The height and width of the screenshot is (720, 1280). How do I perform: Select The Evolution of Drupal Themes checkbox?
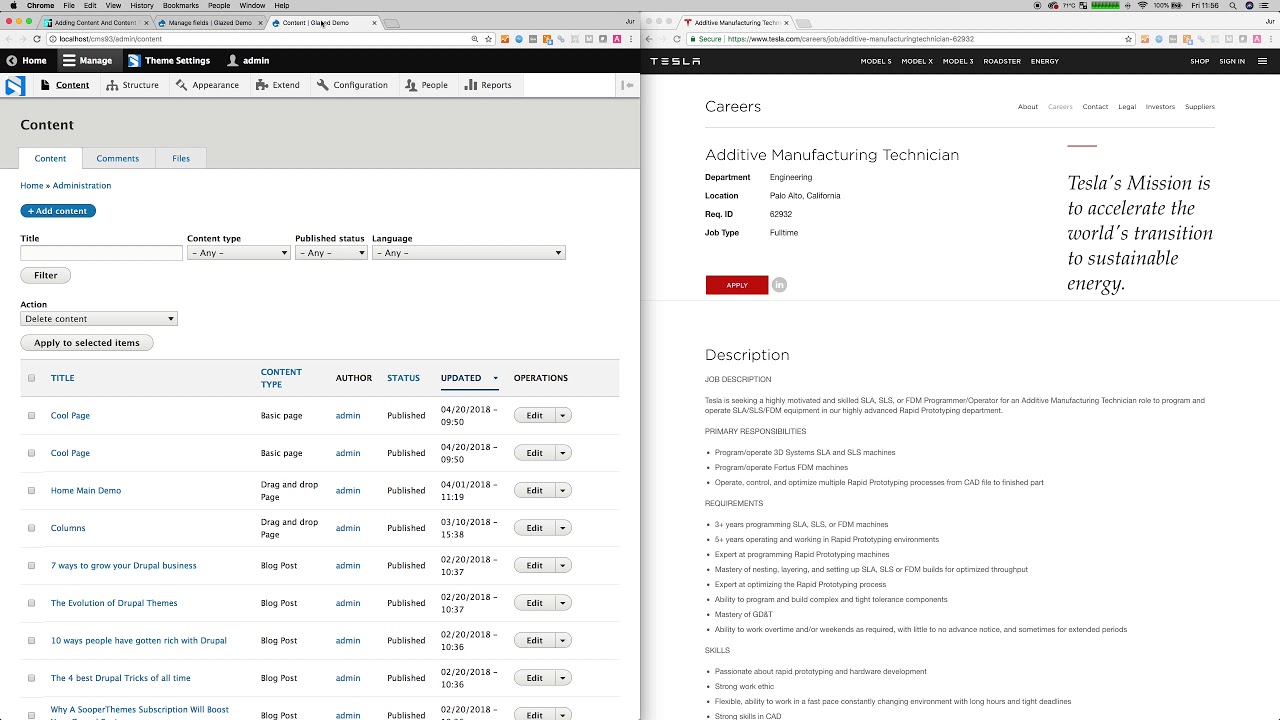coord(31,603)
